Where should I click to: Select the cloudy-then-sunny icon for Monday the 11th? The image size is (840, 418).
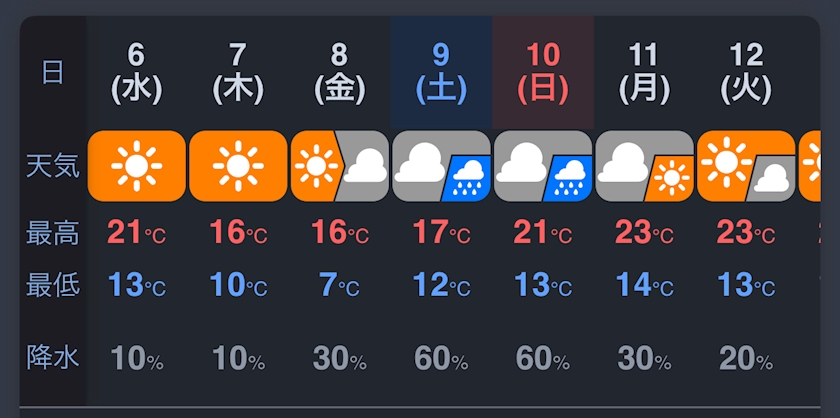pos(644,165)
